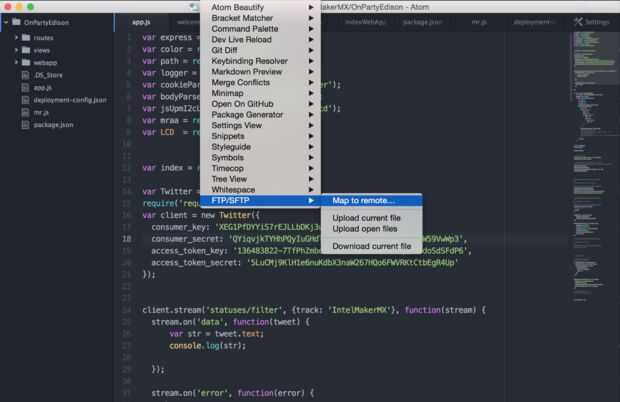This screenshot has height=402, width=620.
Task: Click the package.json file icon in tree
Action: (26, 125)
